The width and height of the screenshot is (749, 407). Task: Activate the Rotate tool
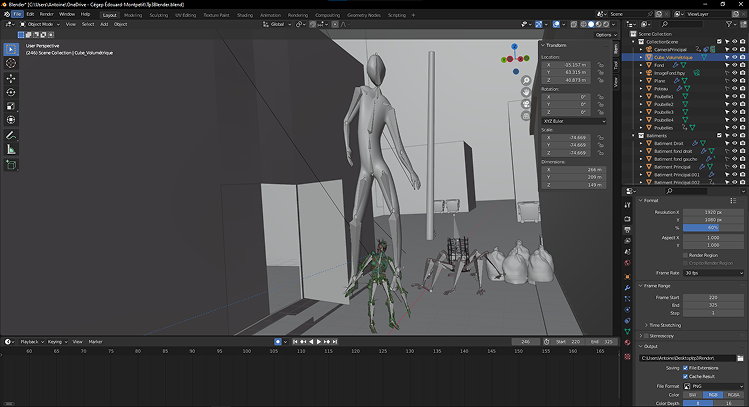(11, 92)
